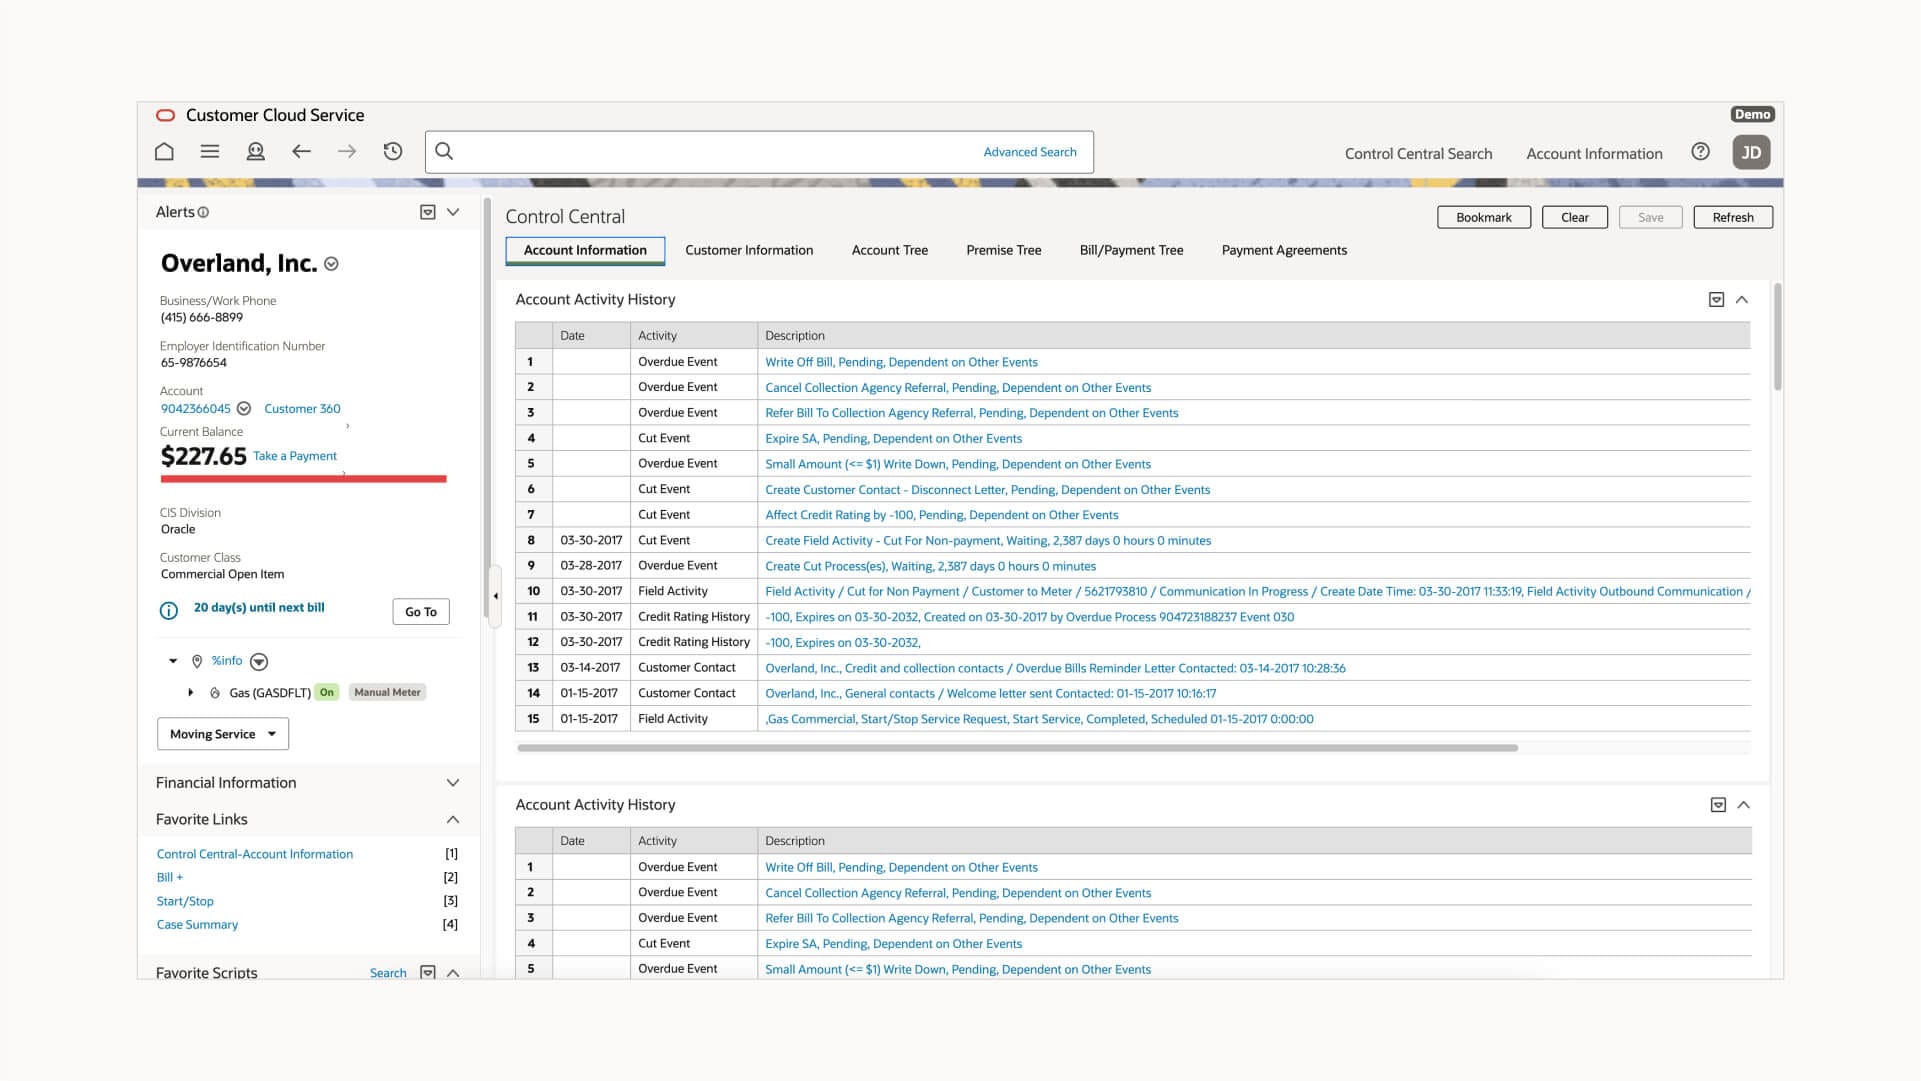Open the Moving Service dropdown
The image size is (1921, 1081).
click(223, 734)
